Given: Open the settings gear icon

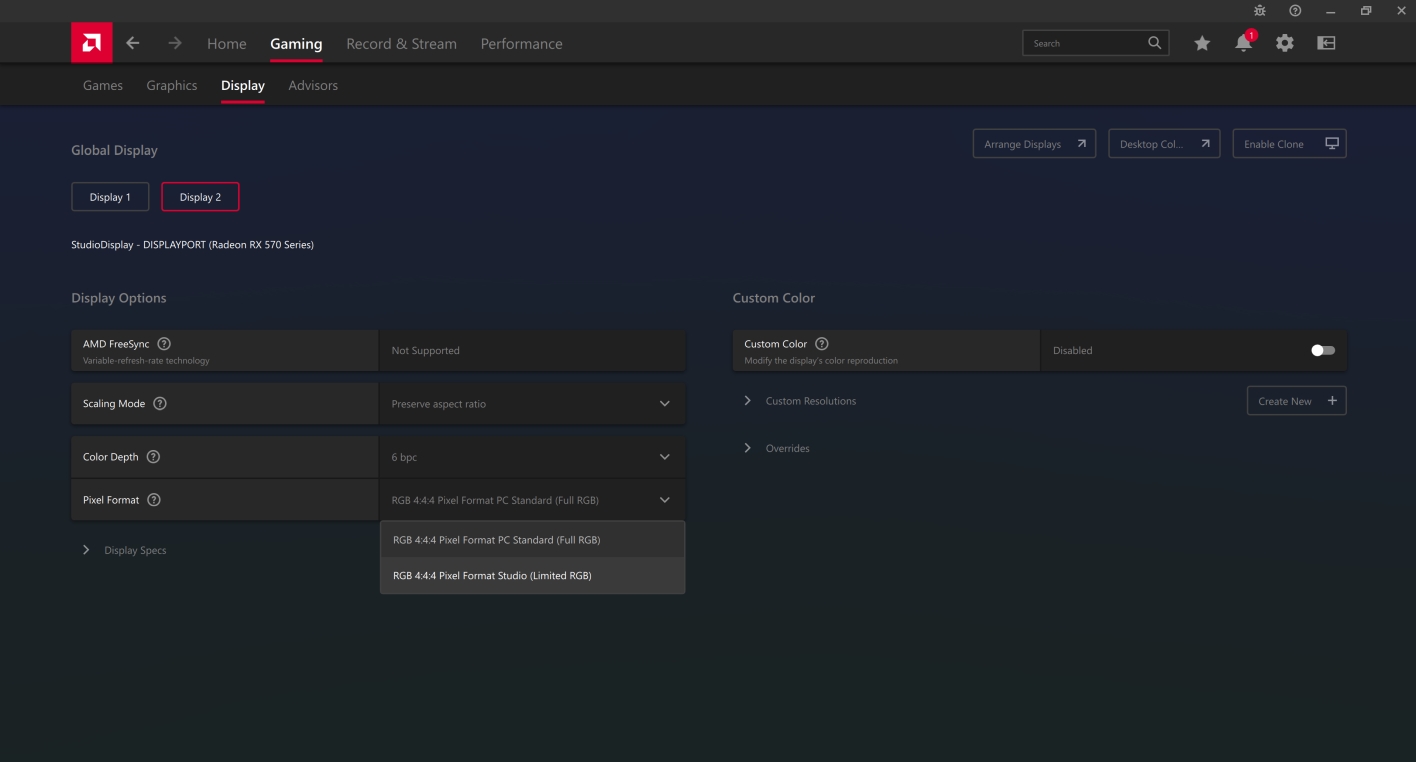Looking at the screenshot, I should coord(1285,43).
